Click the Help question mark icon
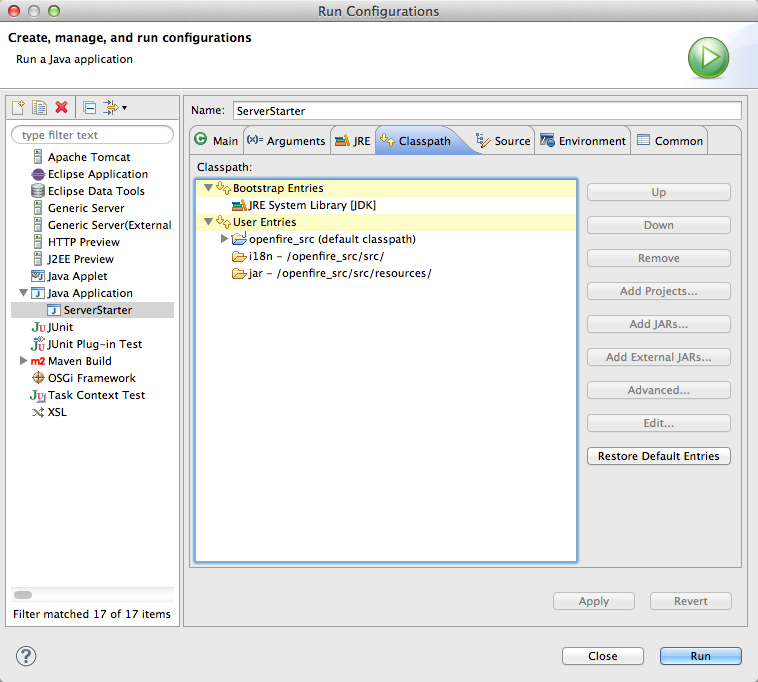758x682 pixels. [x=26, y=656]
